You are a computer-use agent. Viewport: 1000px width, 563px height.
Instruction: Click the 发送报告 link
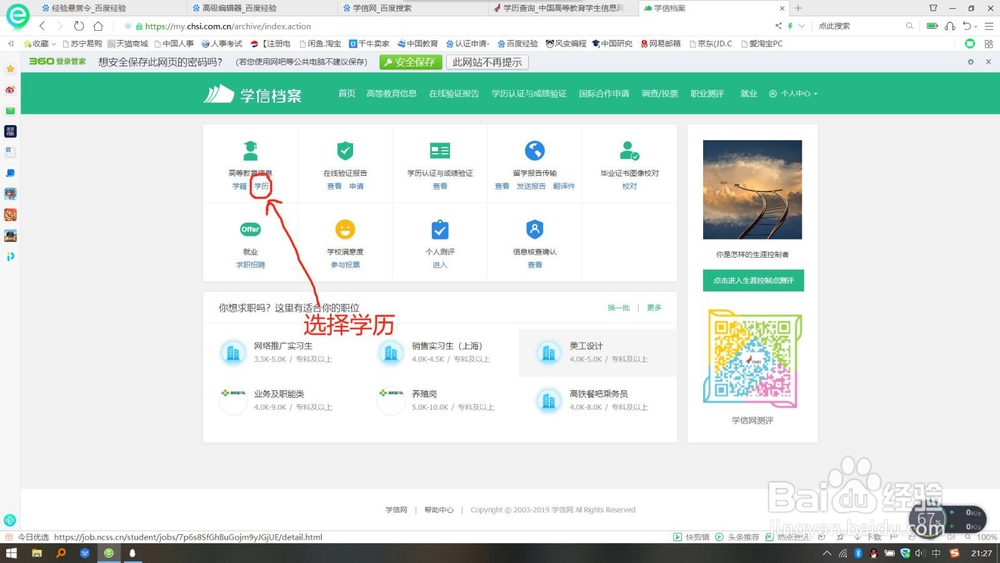point(531,186)
